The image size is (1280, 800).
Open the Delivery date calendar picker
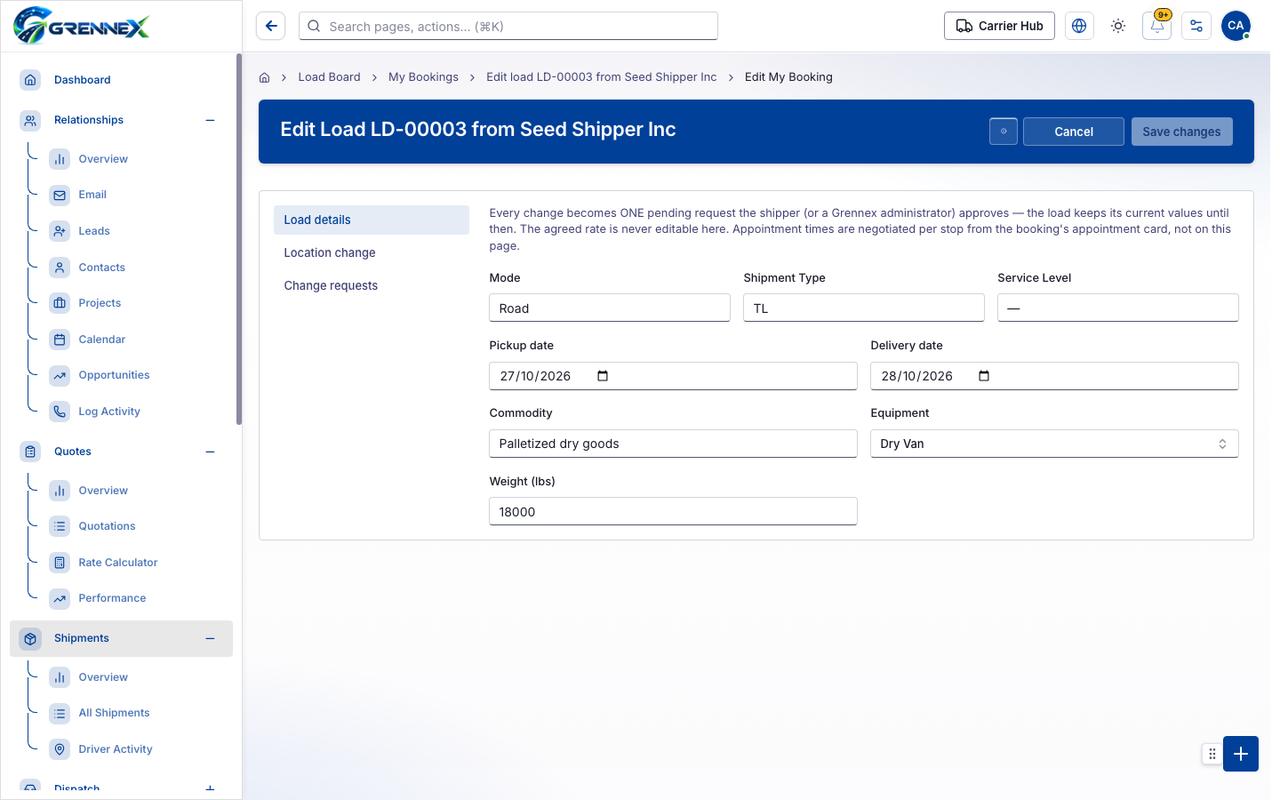(x=984, y=376)
